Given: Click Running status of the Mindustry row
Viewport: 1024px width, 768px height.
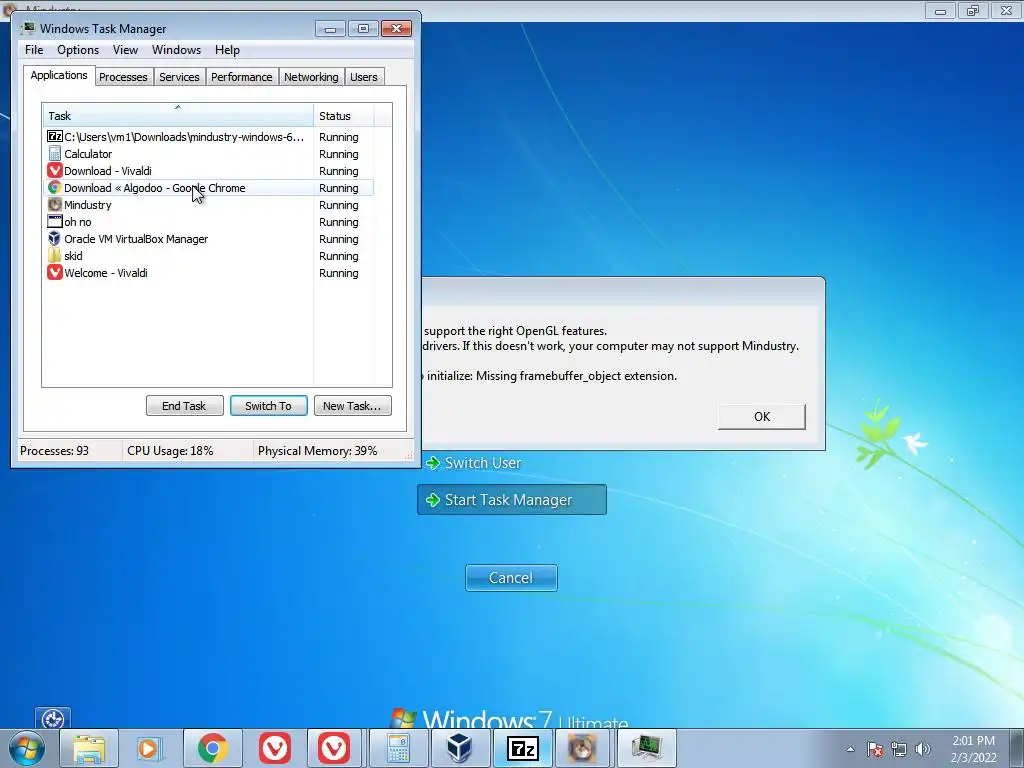Looking at the screenshot, I should (x=338, y=205).
